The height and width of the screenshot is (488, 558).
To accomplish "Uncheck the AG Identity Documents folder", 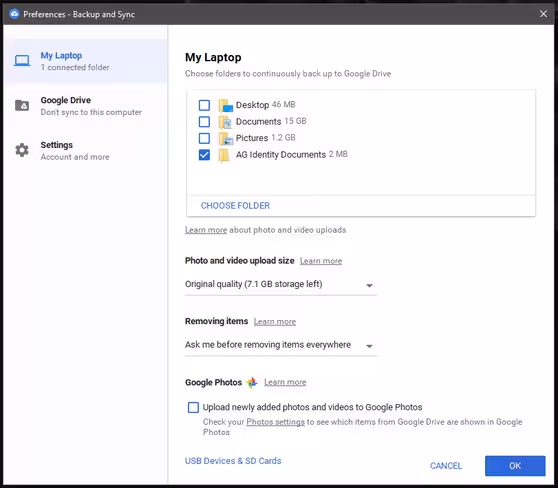I will coord(204,155).
